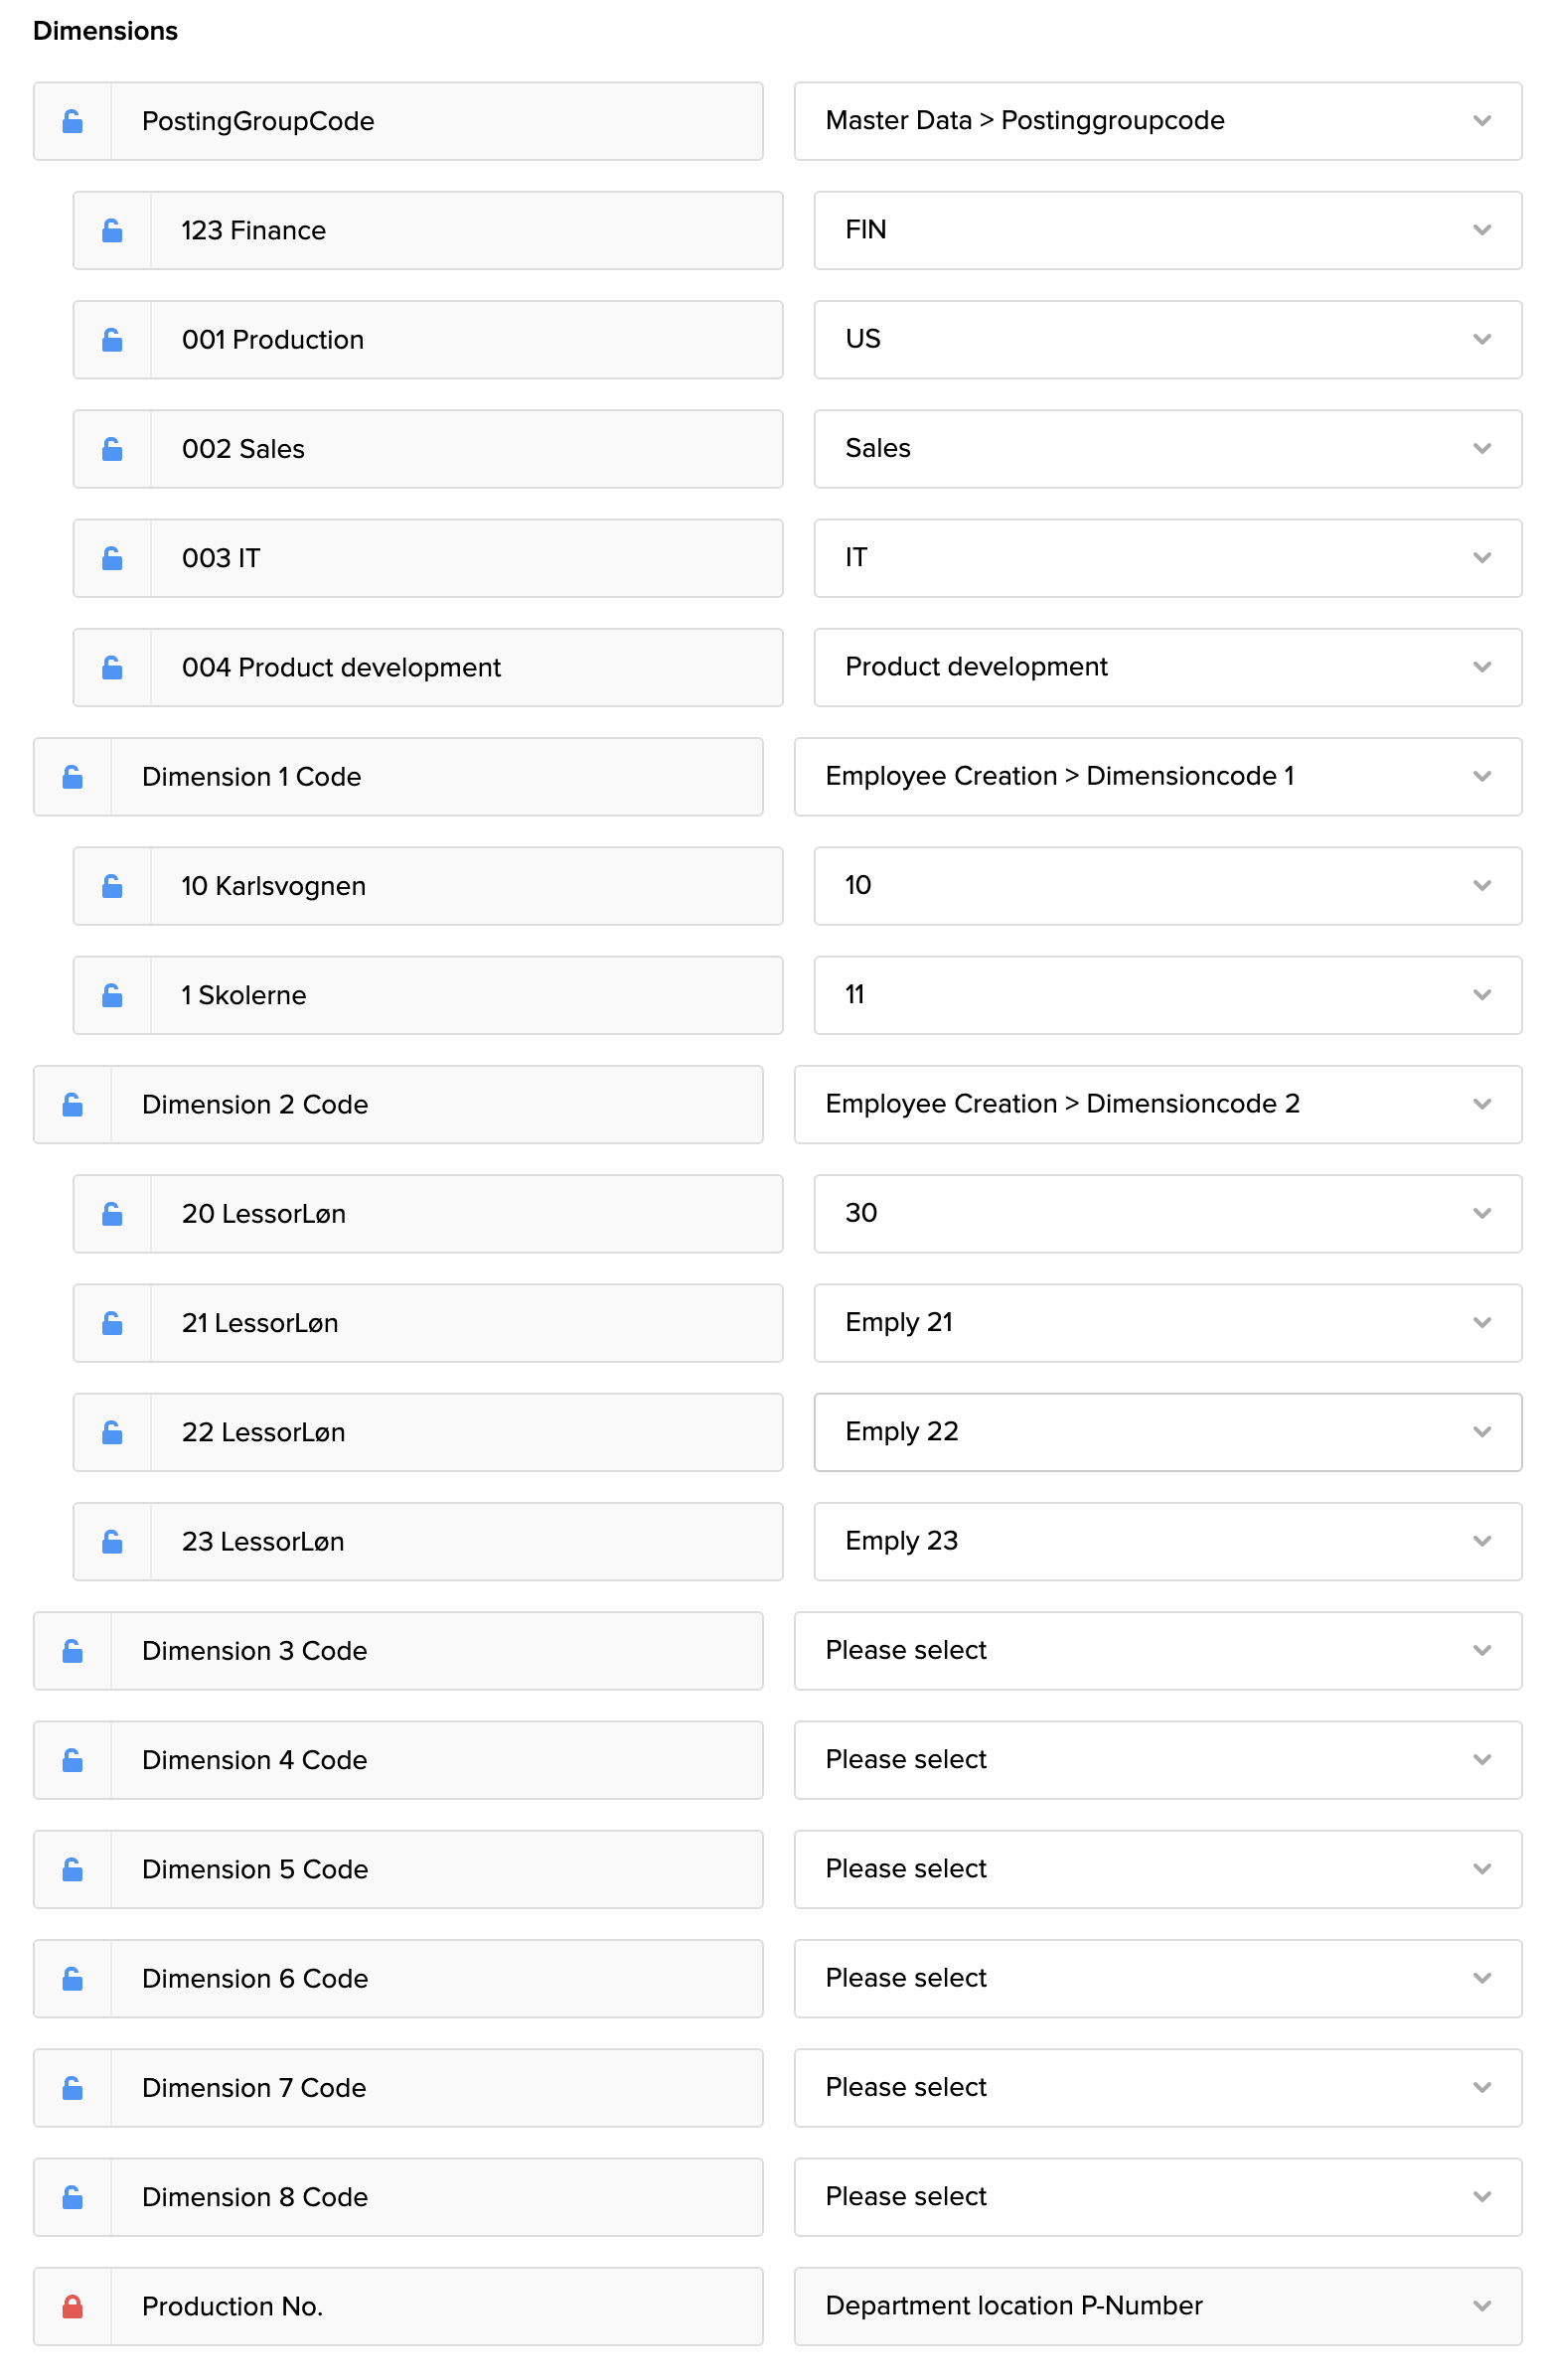Viewport: 1544px width, 2380px height.
Task: Click the unlock icon for 123 Finance
Action: pos(112,231)
